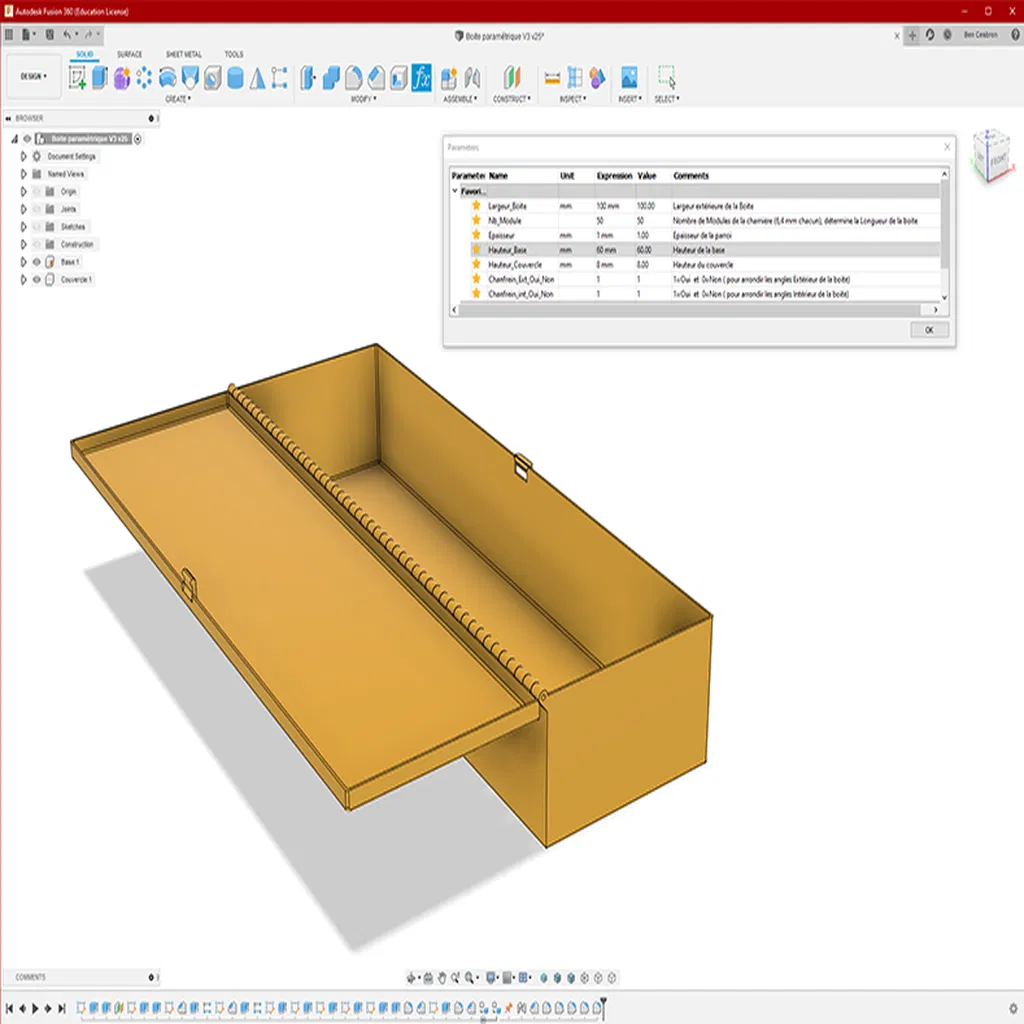Play the timeline forward
Screen dimensions: 1024x1024
(x=35, y=1008)
